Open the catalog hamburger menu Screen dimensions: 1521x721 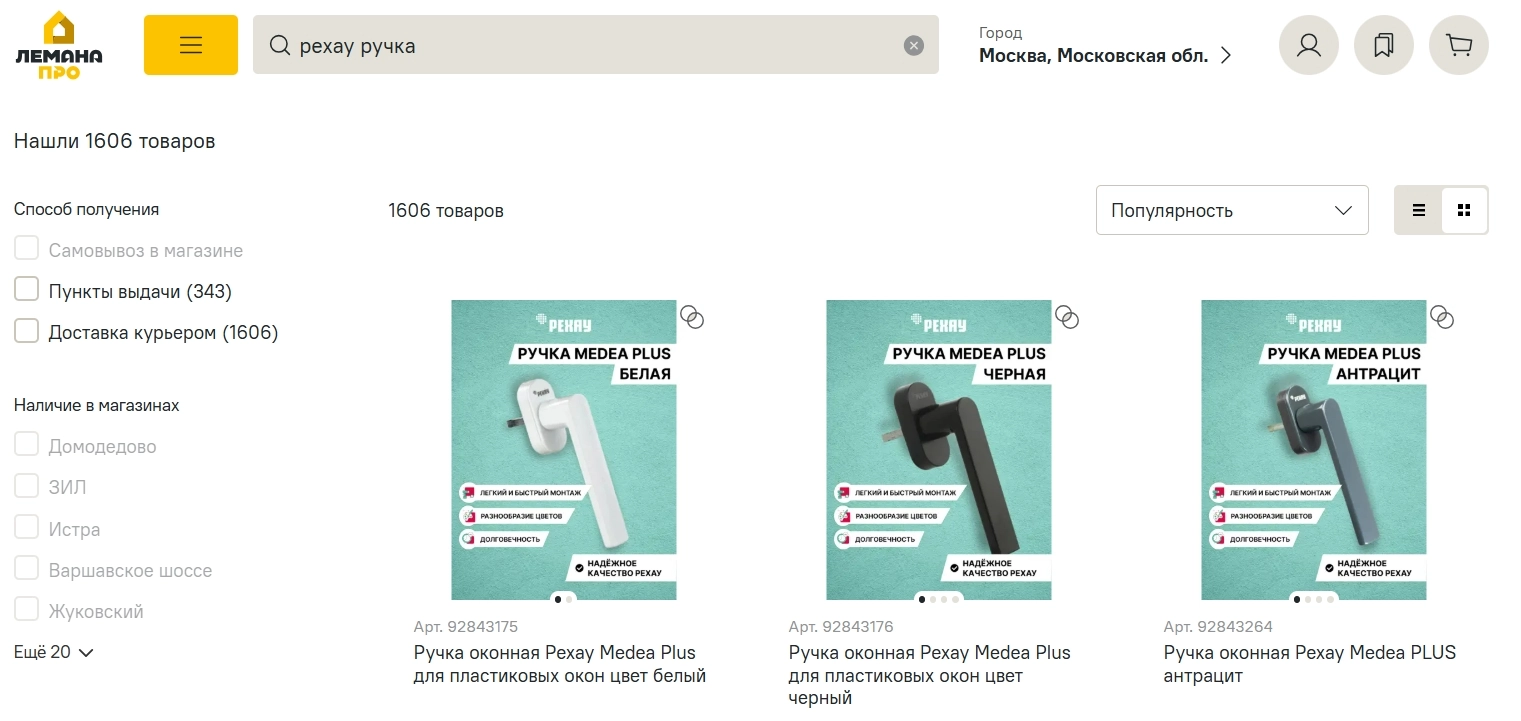click(x=190, y=45)
